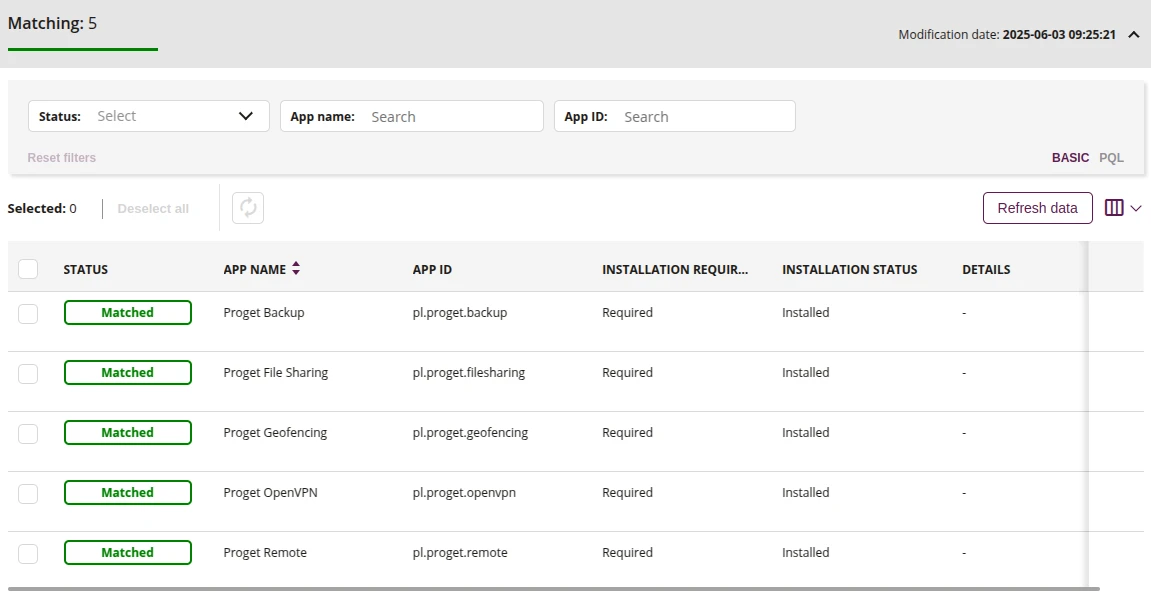This screenshot has width=1151, height=598.
Task: Click Matched badge for Proget Backup
Action: tap(128, 313)
